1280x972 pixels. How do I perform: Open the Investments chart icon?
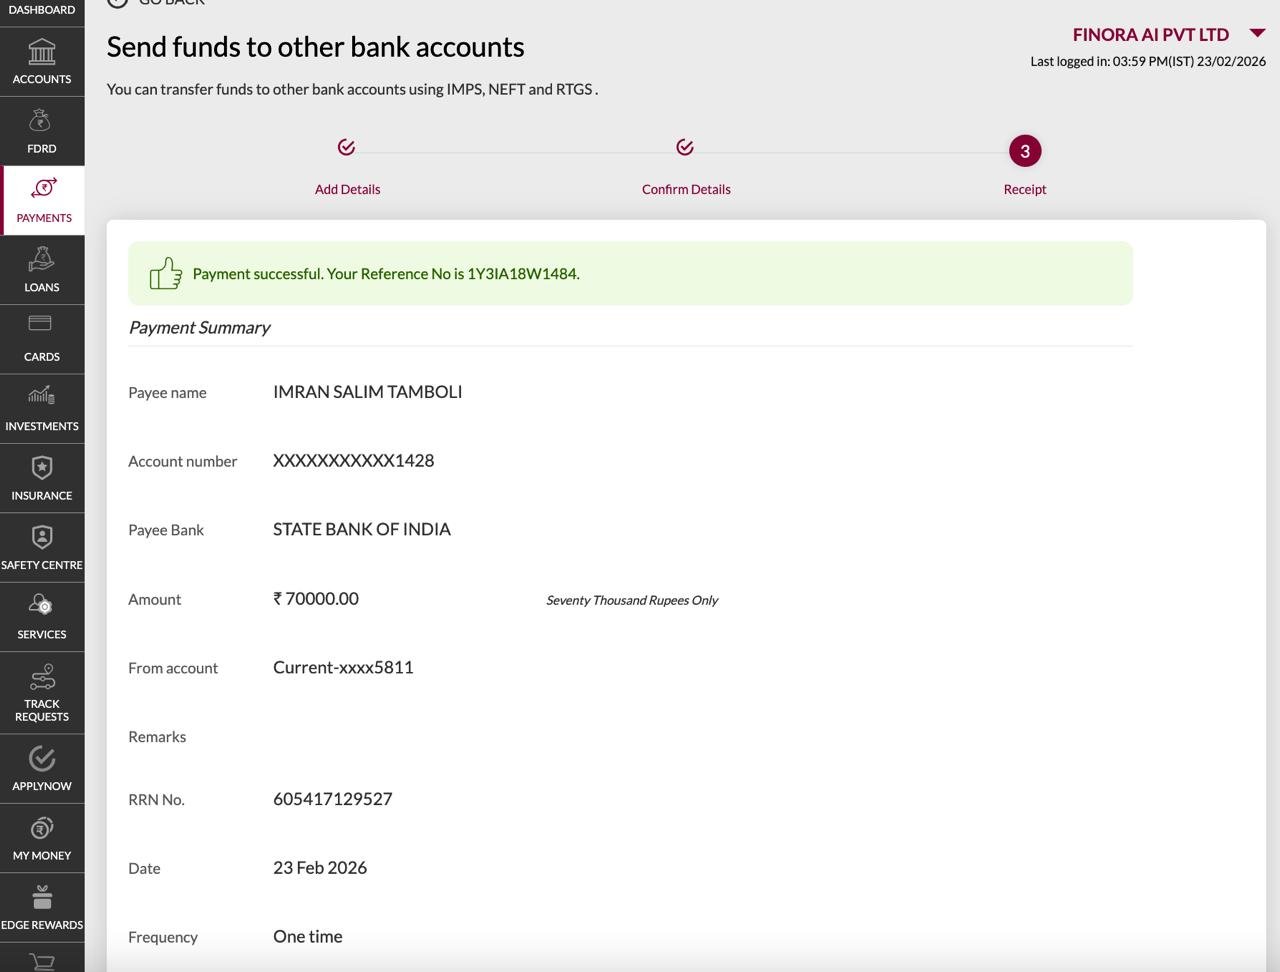pyautogui.click(x=41, y=396)
